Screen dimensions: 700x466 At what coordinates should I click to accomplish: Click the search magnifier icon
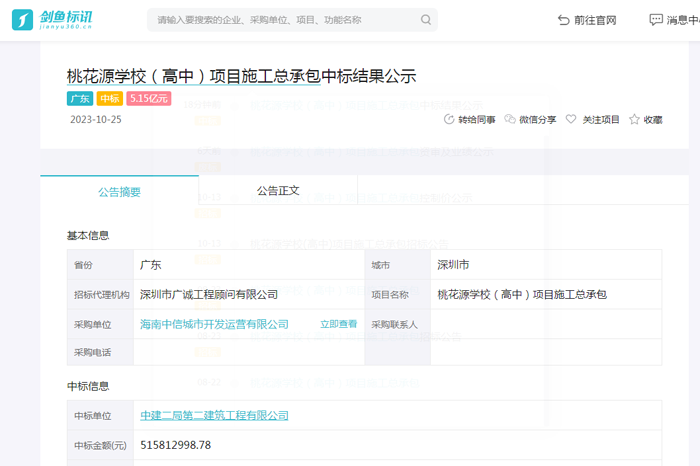coord(426,20)
